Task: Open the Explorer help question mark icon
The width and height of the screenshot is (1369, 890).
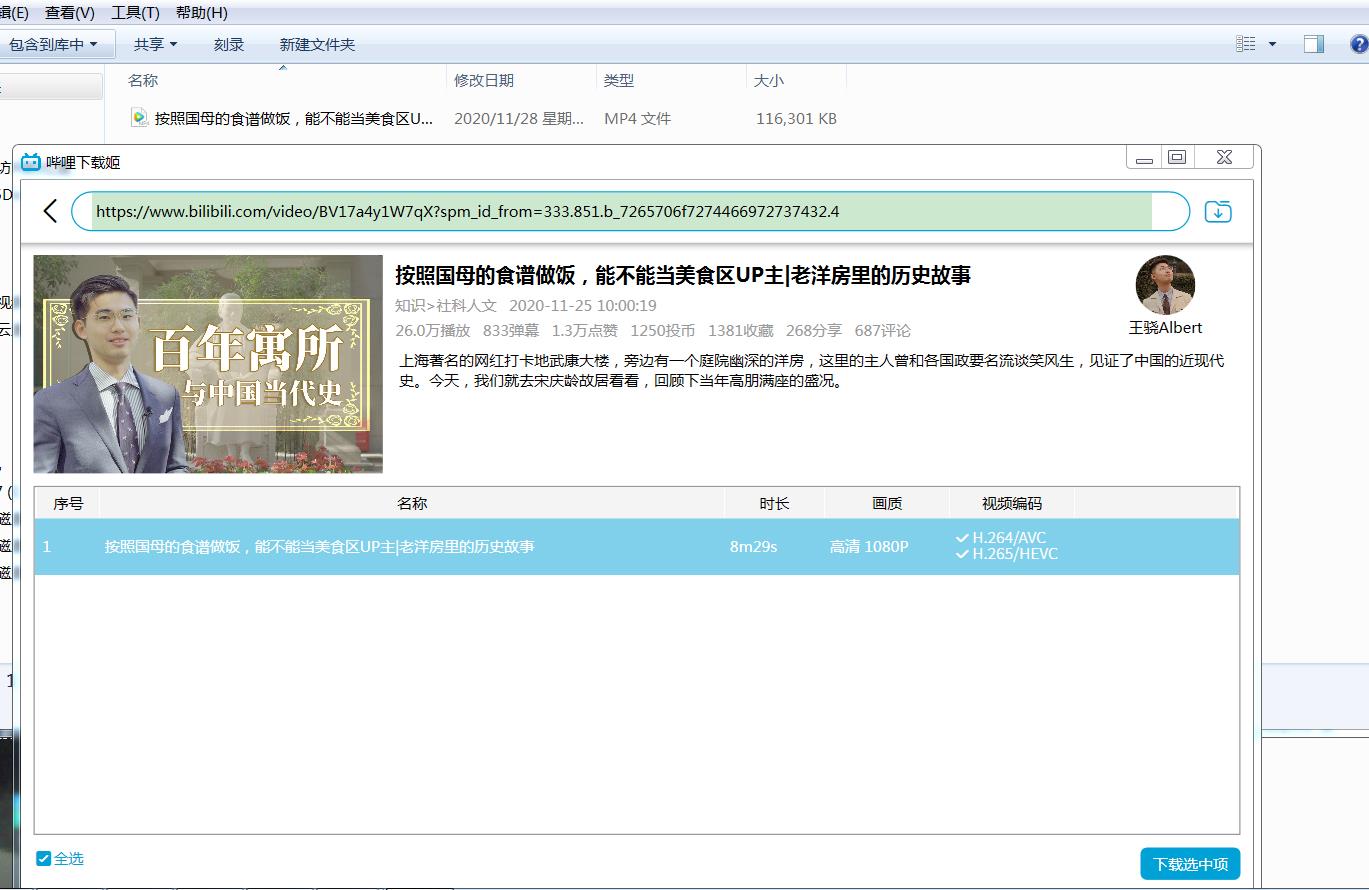Action: (1359, 44)
